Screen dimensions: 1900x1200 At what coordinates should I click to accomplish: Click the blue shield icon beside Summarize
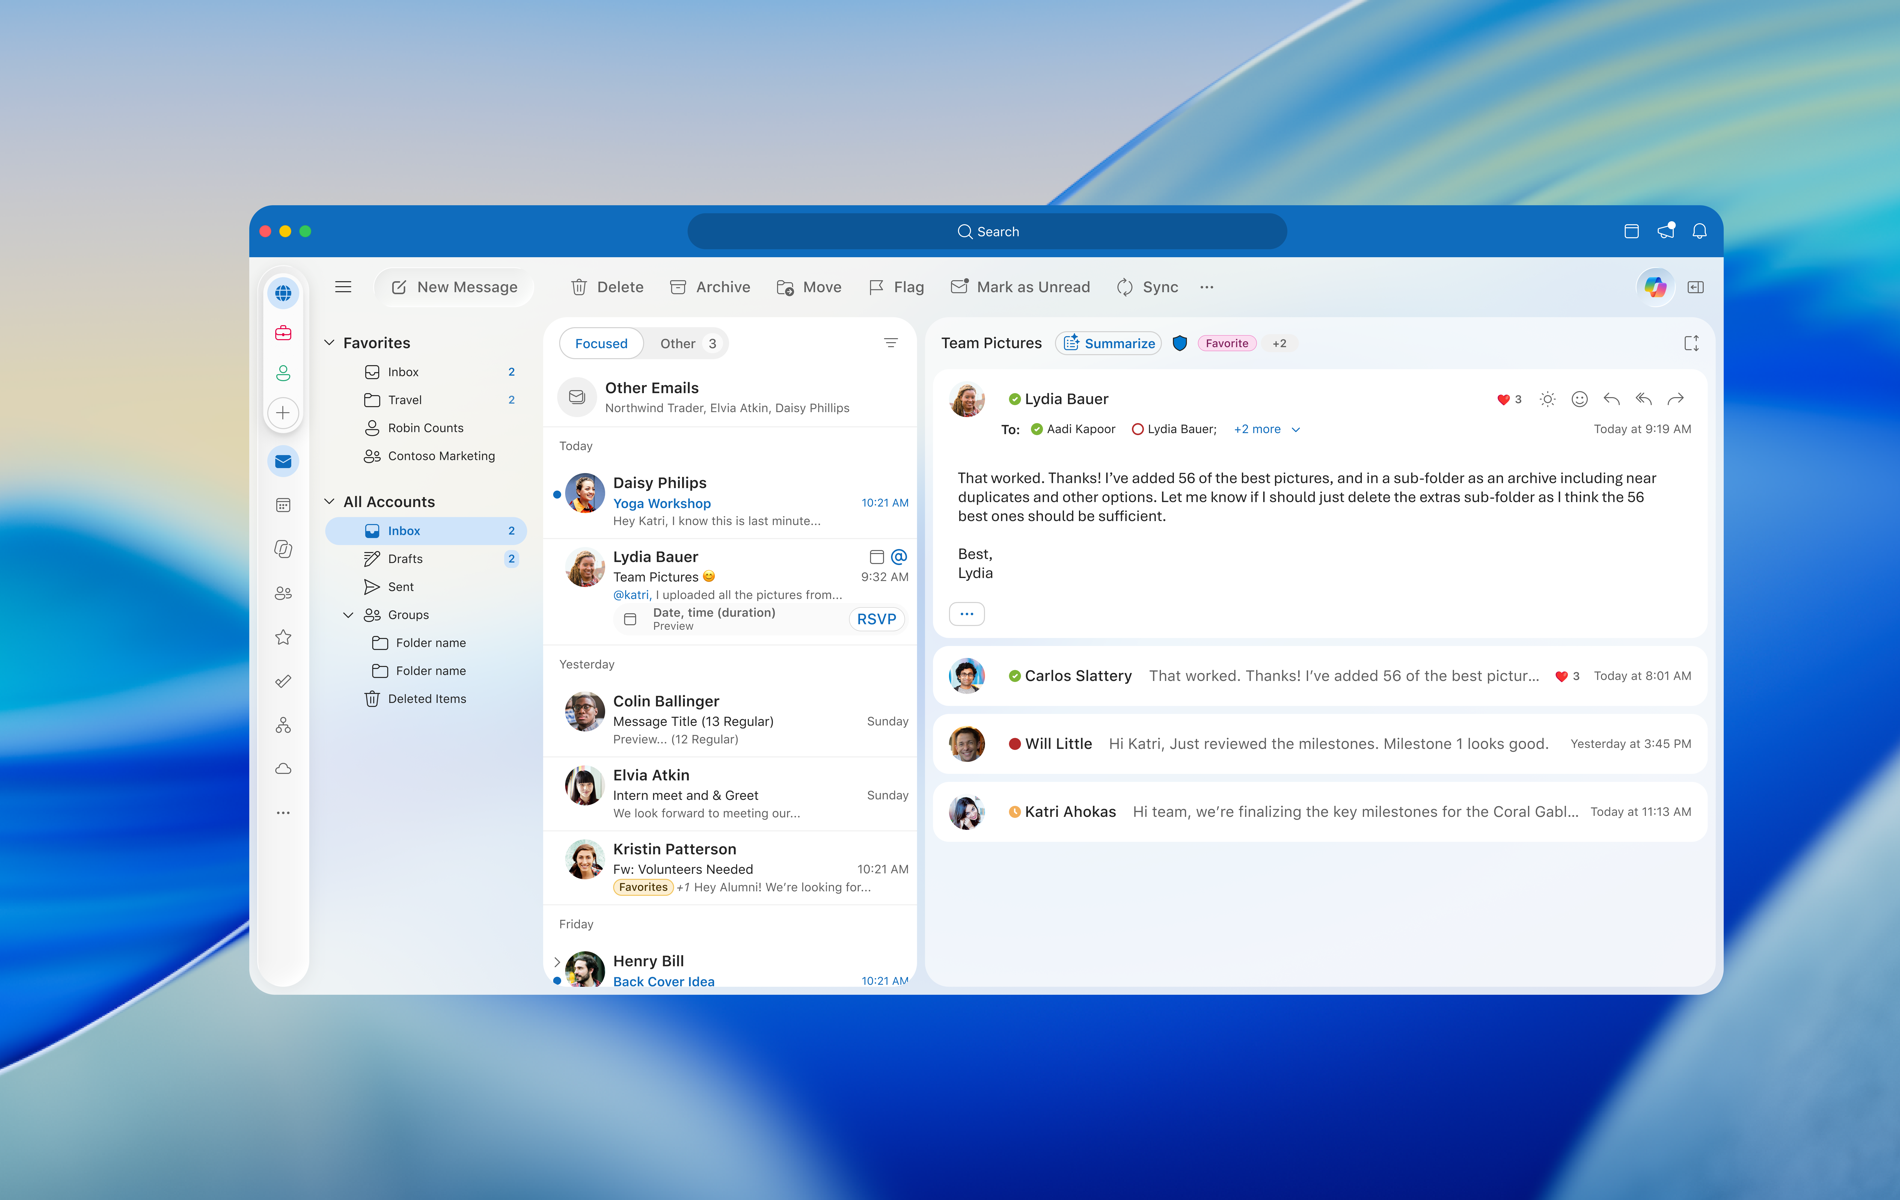click(1180, 343)
